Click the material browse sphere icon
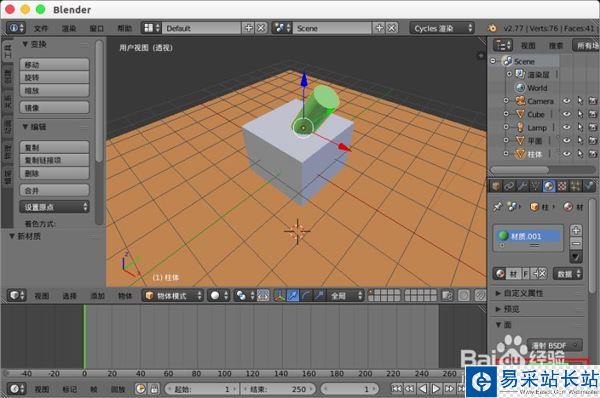Screen dimensions: 600x398 click(x=500, y=274)
